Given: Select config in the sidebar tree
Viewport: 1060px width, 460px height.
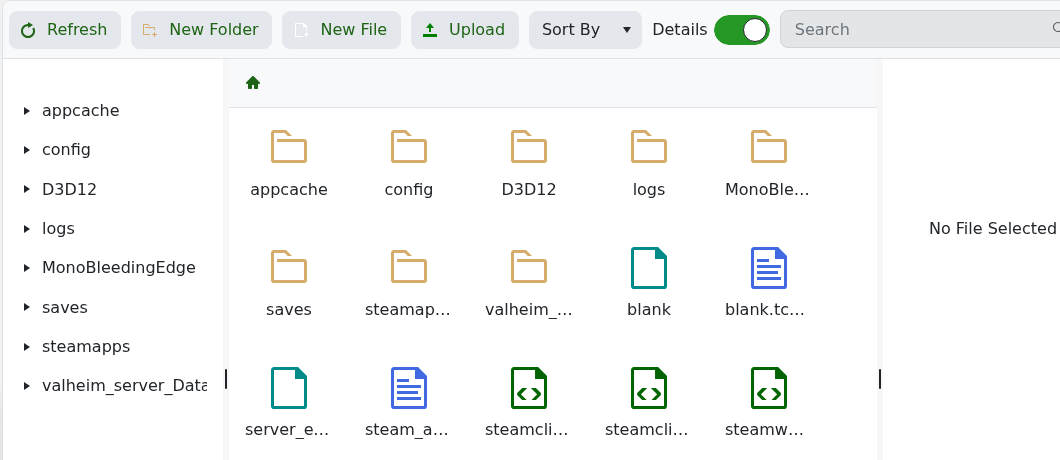Looking at the screenshot, I should [x=66, y=150].
